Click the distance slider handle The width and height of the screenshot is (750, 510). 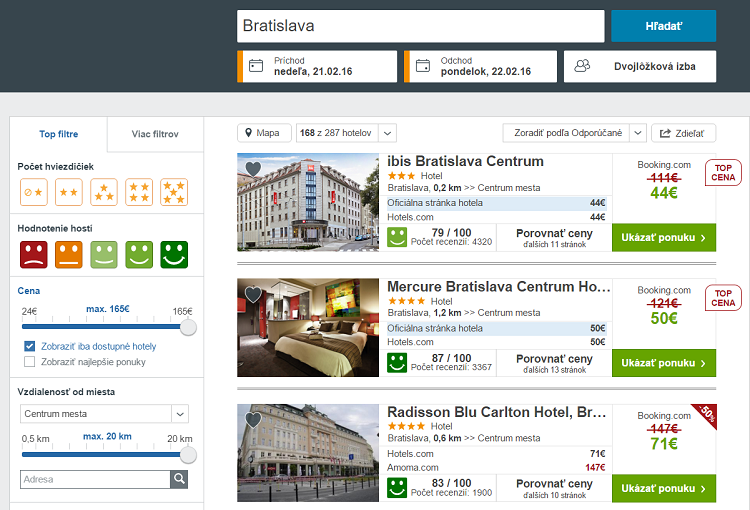click(x=188, y=455)
